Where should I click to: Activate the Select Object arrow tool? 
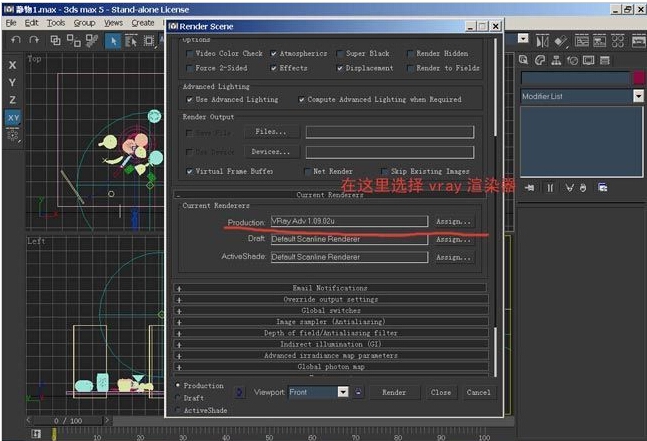(113, 41)
